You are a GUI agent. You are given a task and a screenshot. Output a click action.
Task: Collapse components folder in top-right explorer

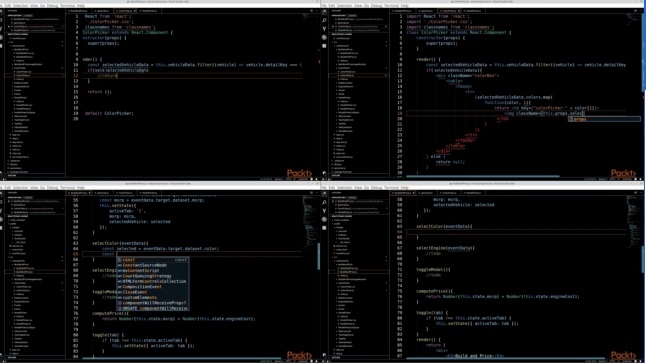pyautogui.click(x=342, y=46)
